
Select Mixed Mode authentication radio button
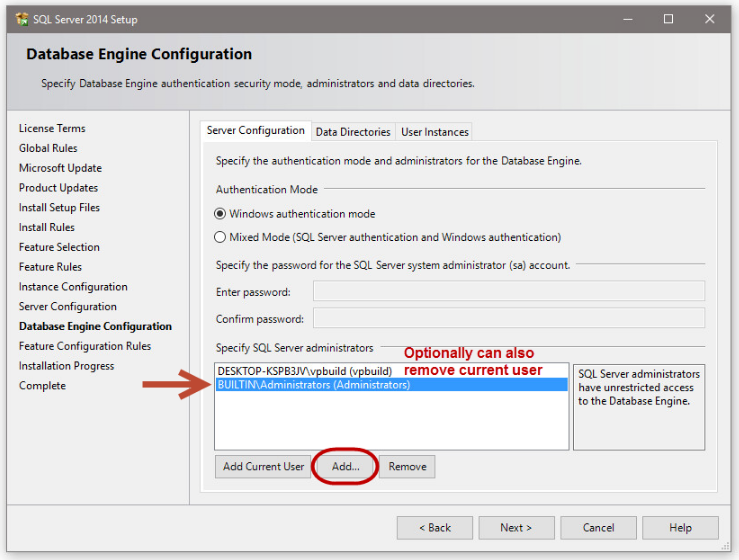(x=221, y=238)
